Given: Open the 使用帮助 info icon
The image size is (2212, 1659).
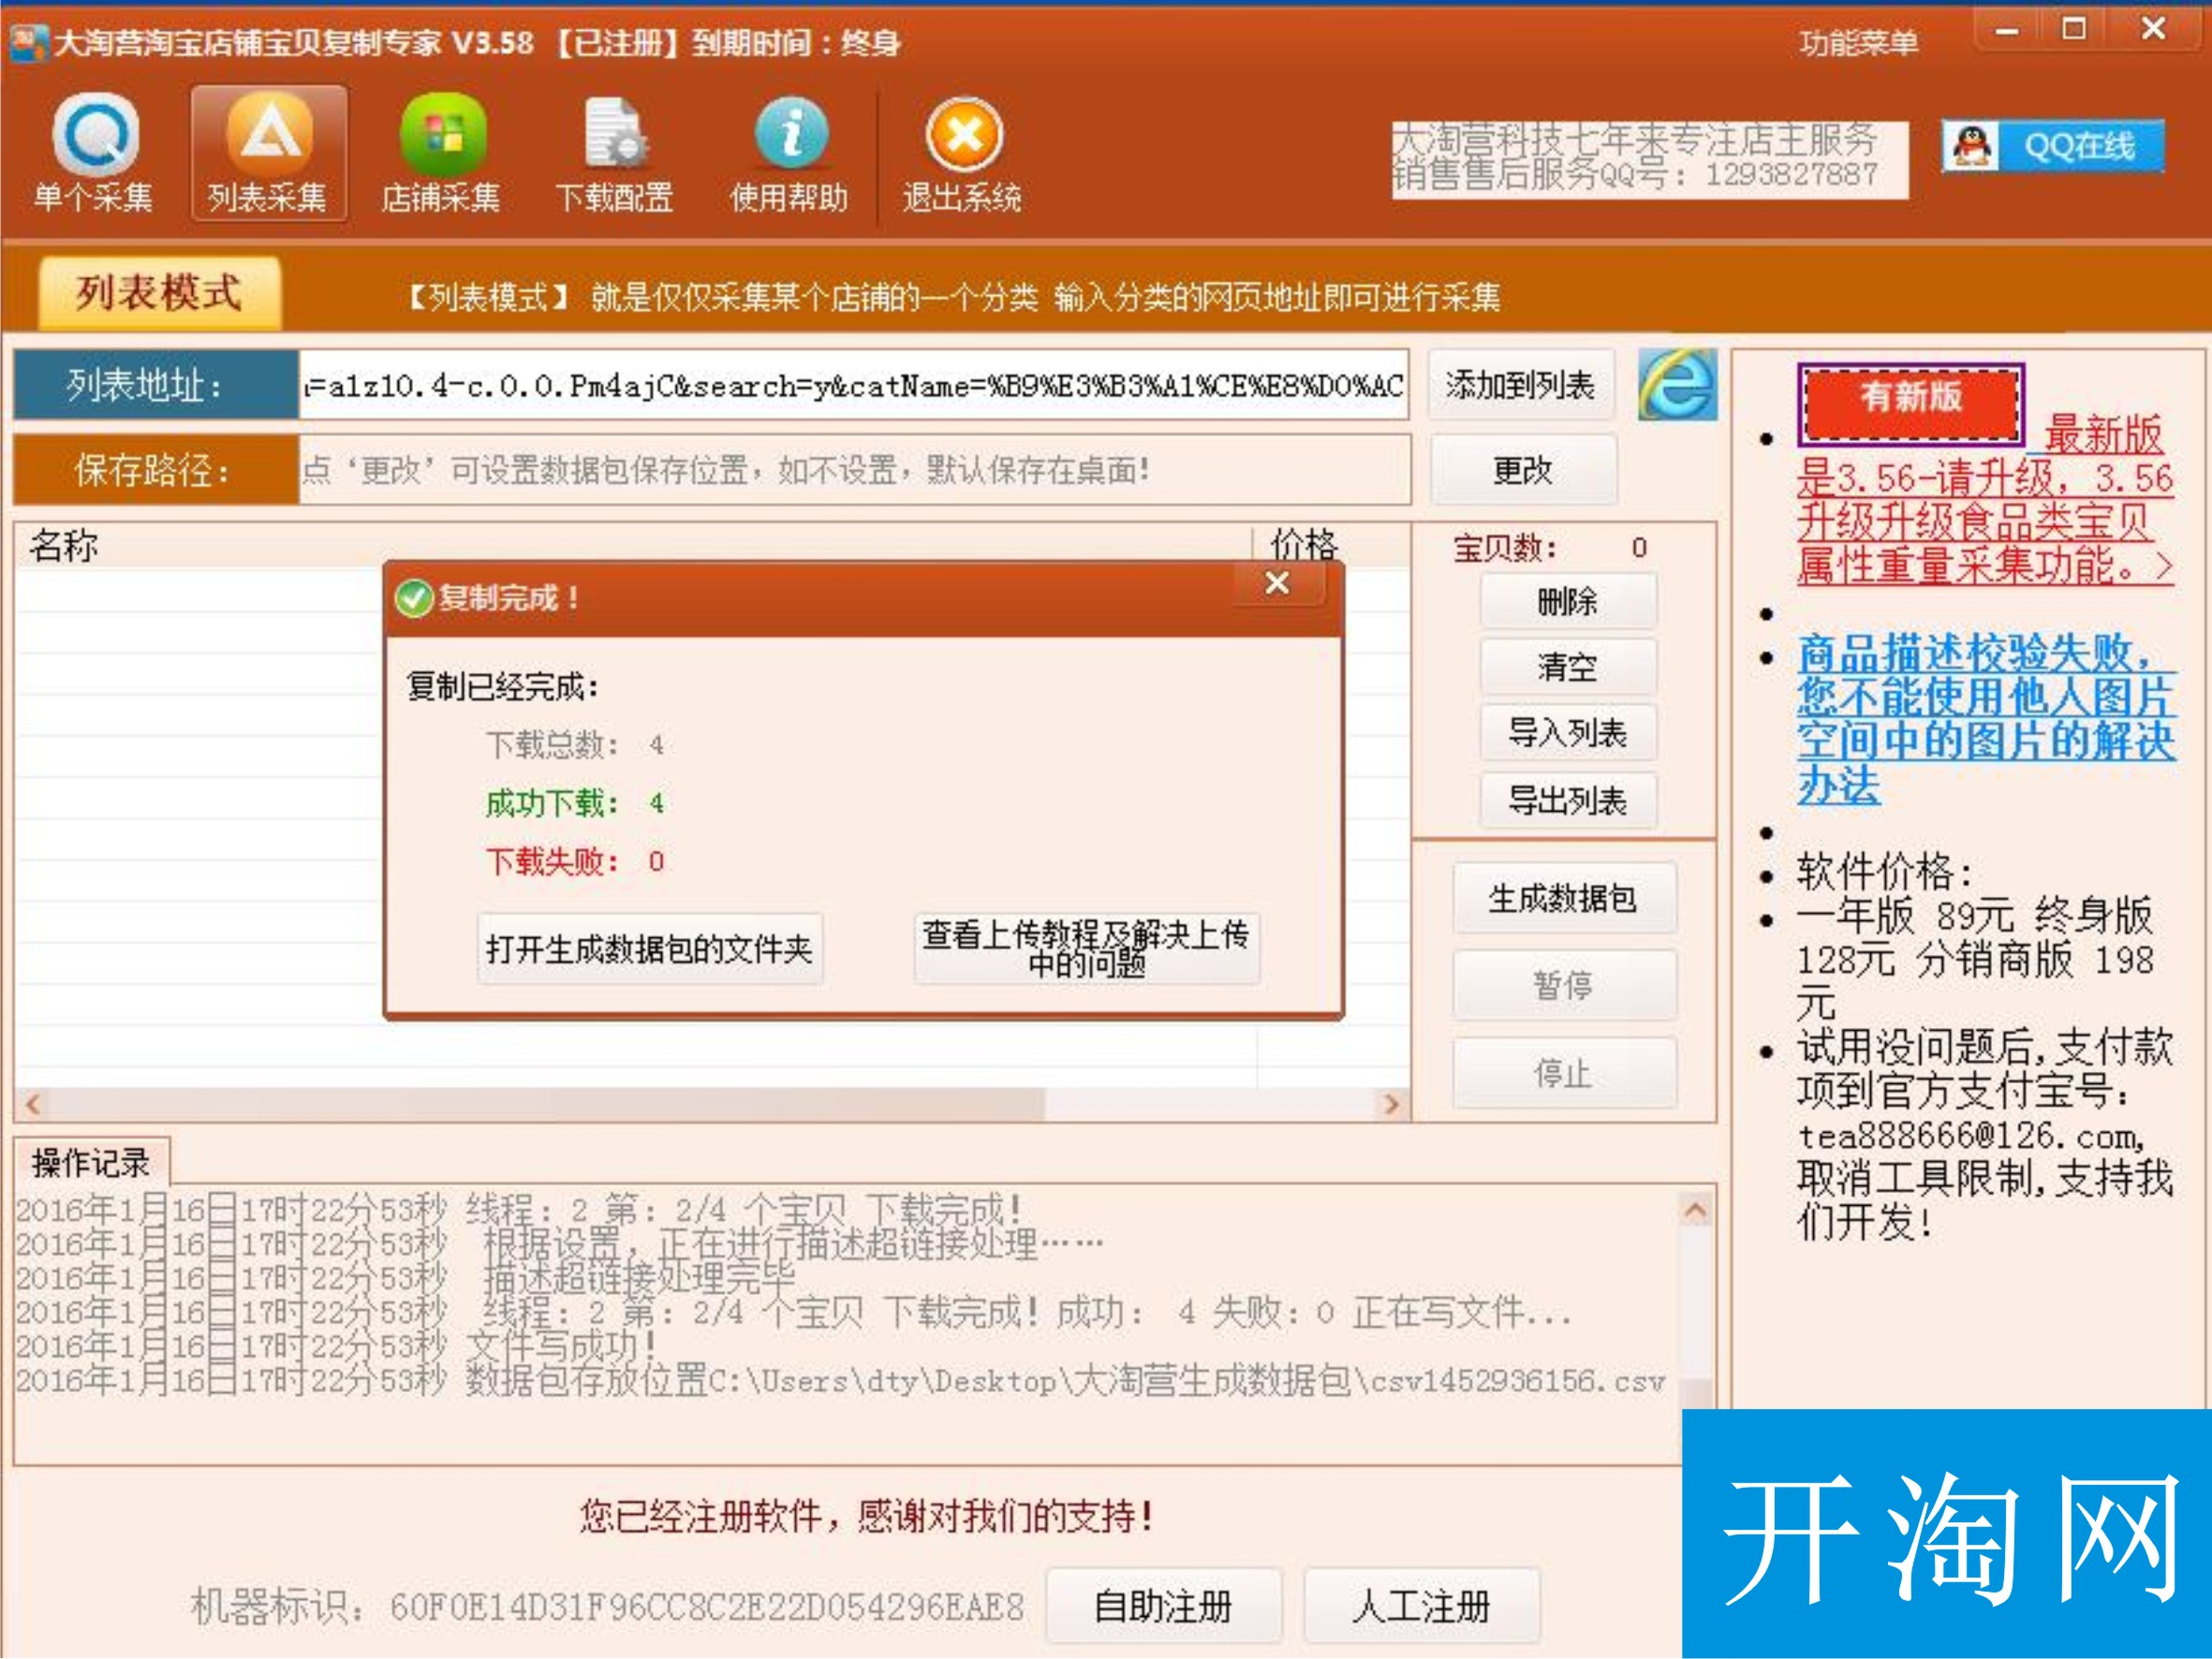Looking at the screenshot, I should tap(789, 152).
